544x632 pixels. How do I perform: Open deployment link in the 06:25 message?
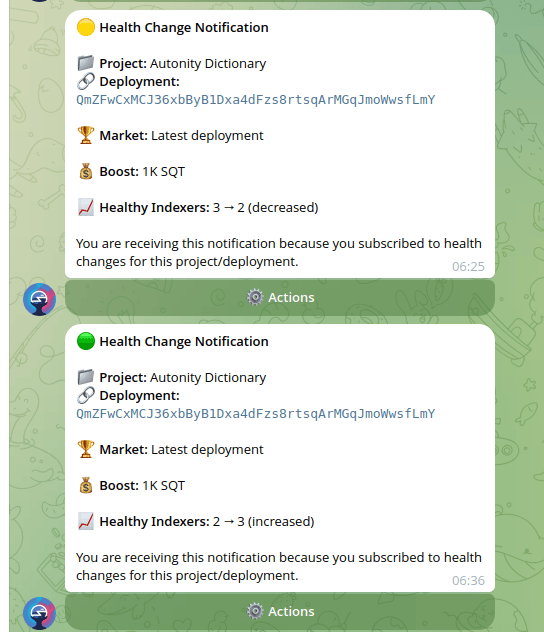click(x=255, y=100)
